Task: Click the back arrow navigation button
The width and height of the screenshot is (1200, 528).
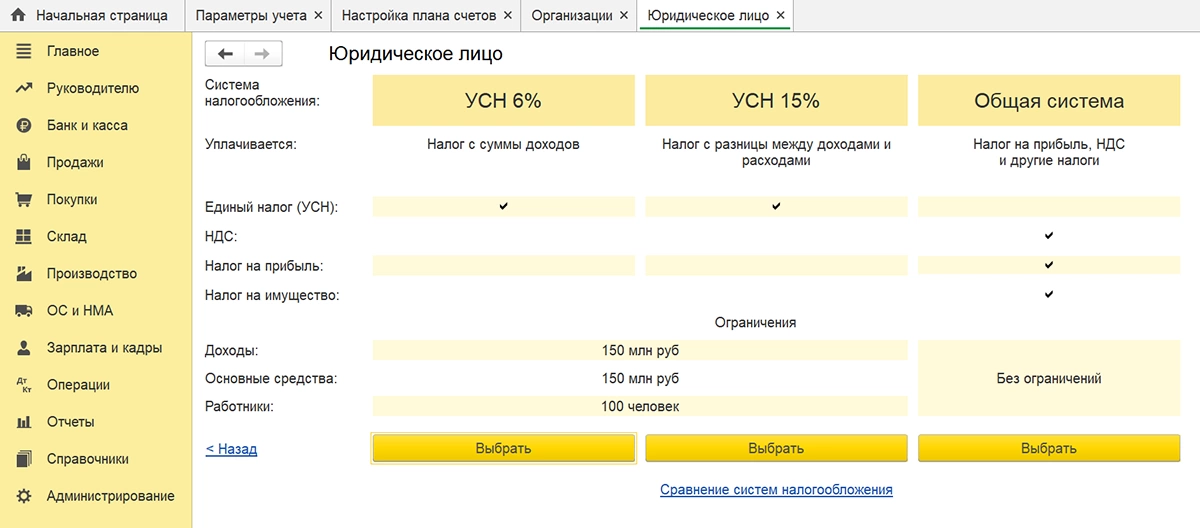Action: coord(225,54)
